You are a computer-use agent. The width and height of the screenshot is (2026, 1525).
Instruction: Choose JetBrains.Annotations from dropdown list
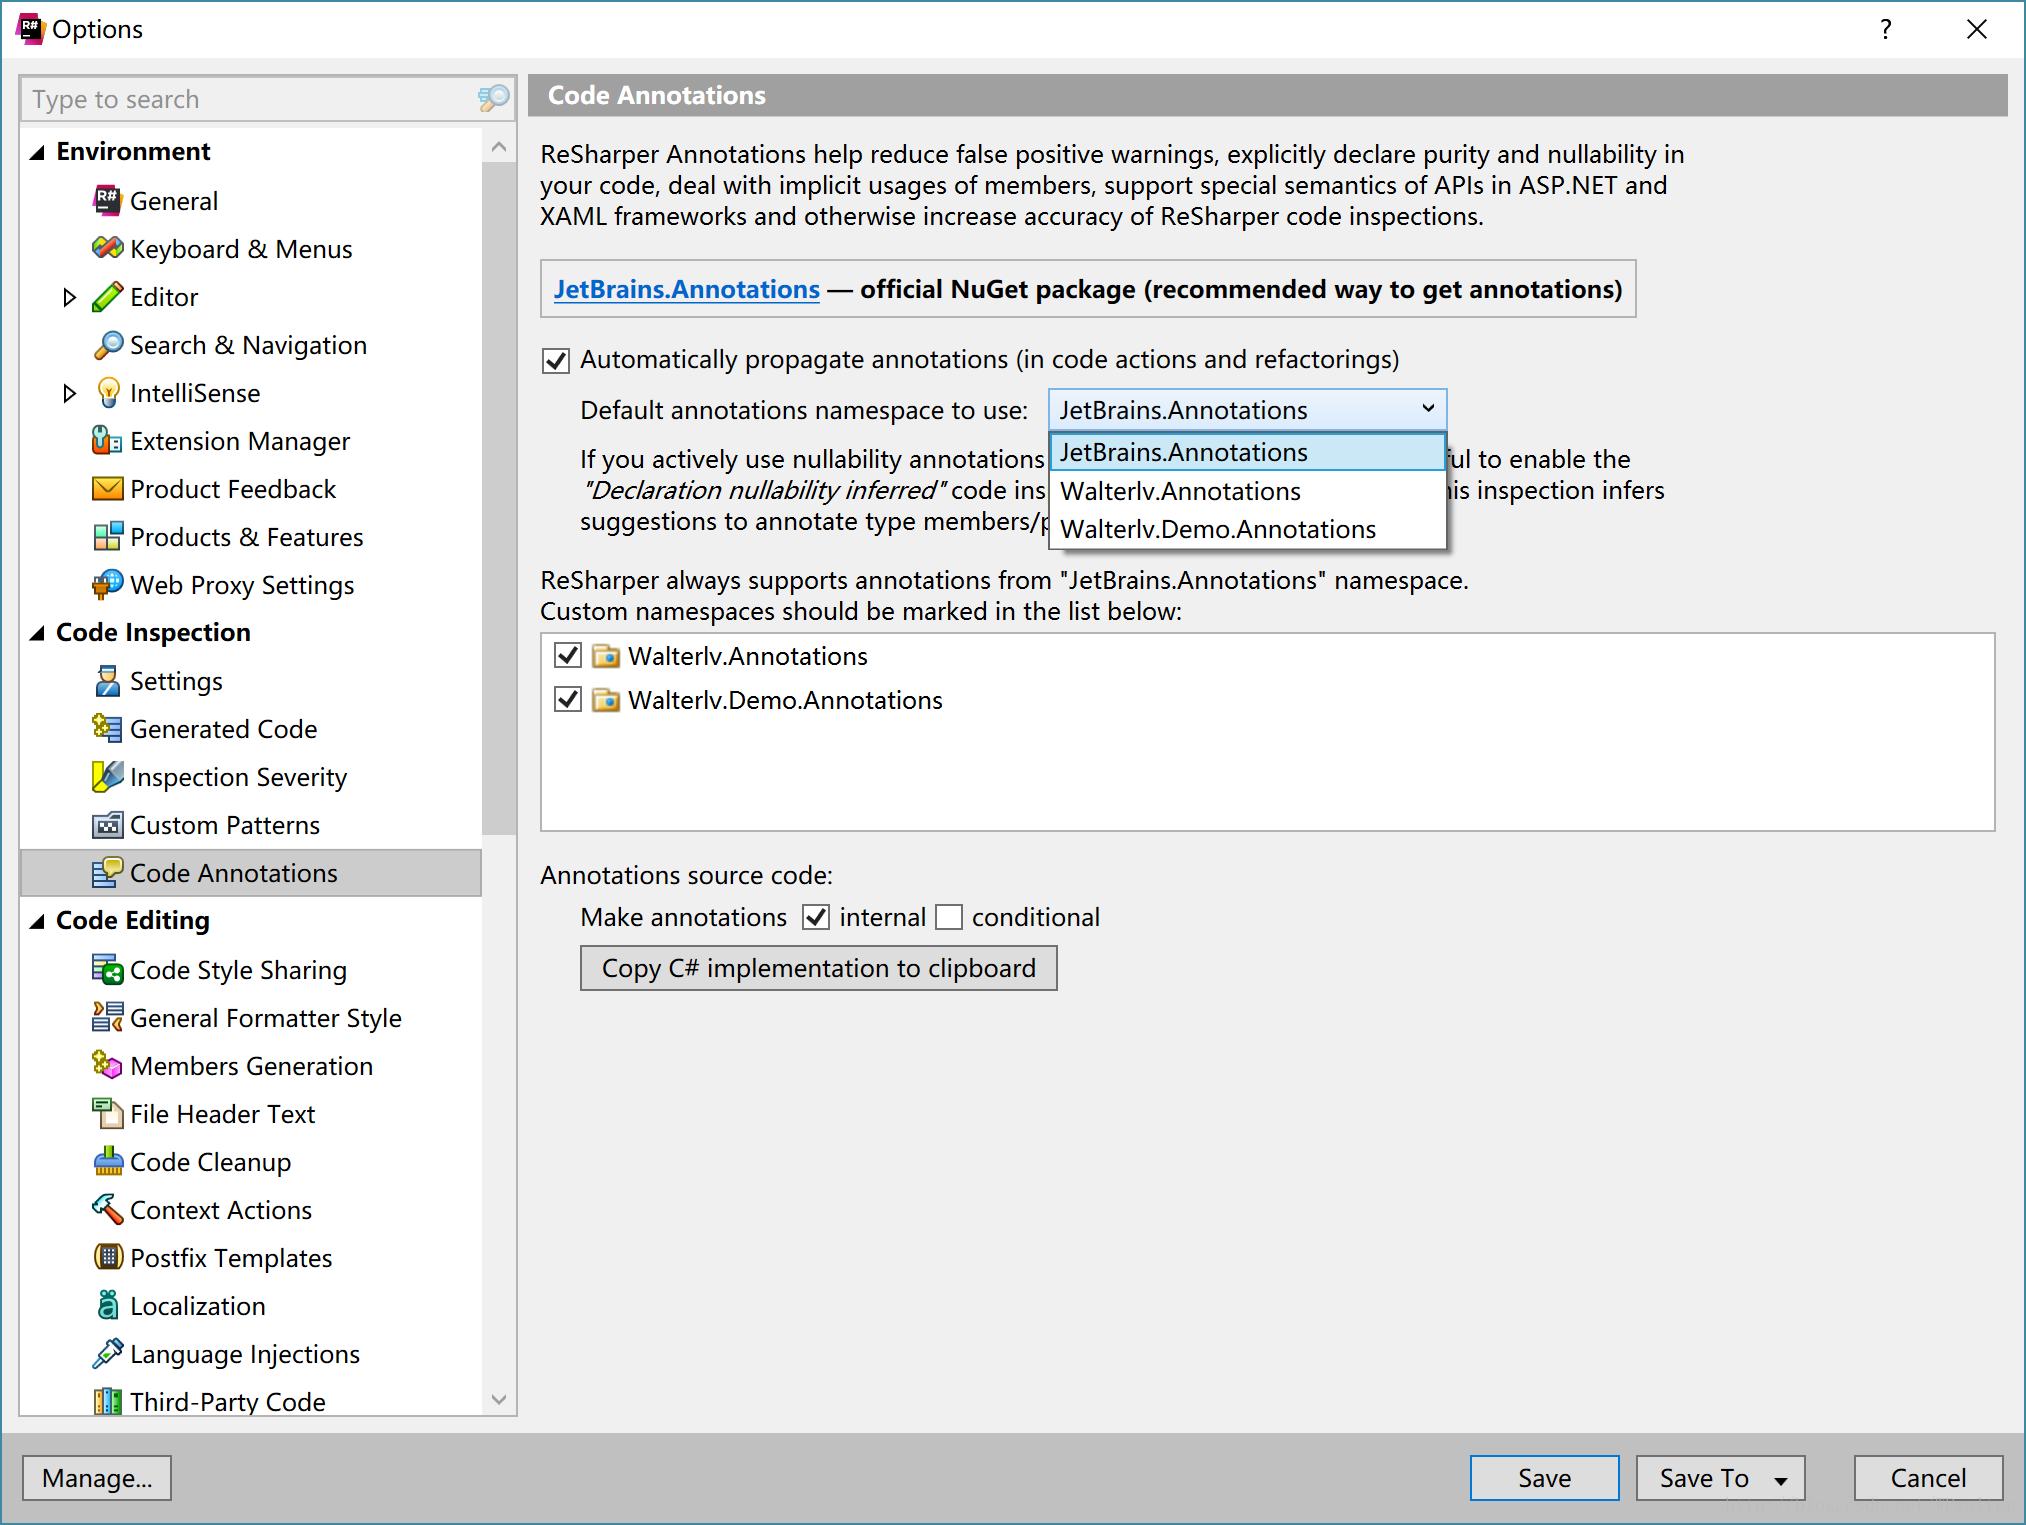(1247, 452)
